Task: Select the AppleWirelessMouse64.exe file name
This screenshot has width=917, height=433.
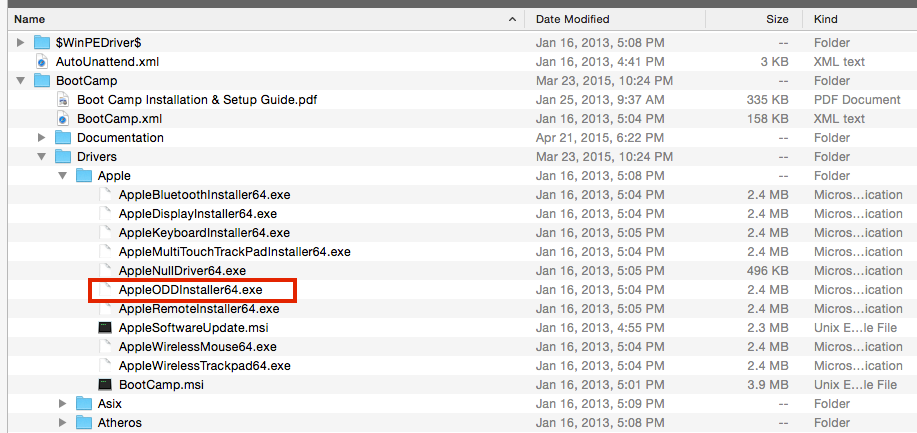Action: pyautogui.click(x=197, y=346)
